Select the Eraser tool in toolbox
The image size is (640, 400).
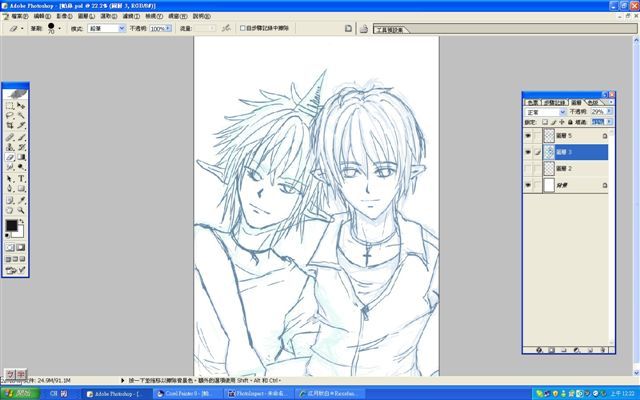(x=10, y=157)
